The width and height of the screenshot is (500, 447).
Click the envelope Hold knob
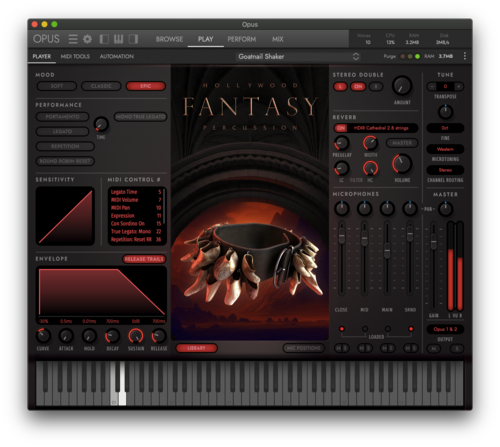coord(89,336)
